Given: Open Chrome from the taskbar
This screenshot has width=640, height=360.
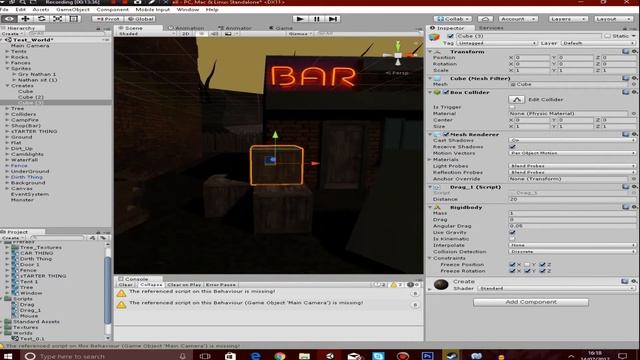Looking at the screenshot, I should [280, 356].
